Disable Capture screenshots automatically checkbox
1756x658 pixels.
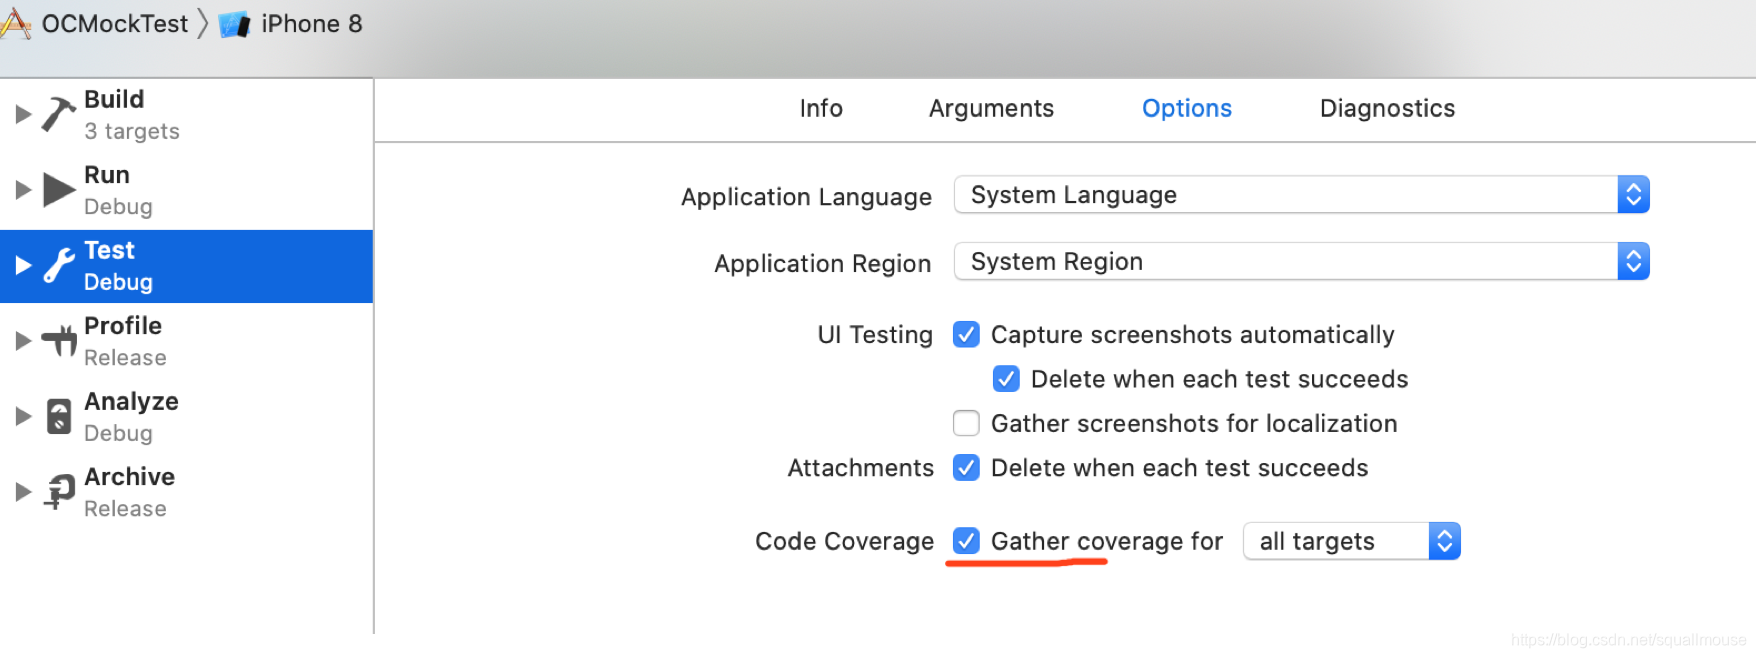coord(966,334)
